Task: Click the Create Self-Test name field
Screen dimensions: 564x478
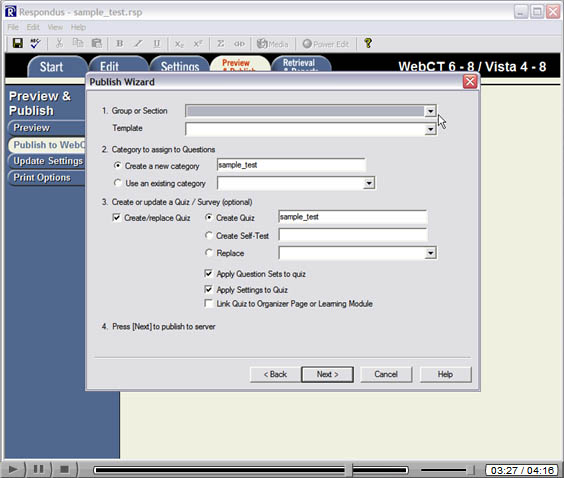Action: click(x=353, y=235)
